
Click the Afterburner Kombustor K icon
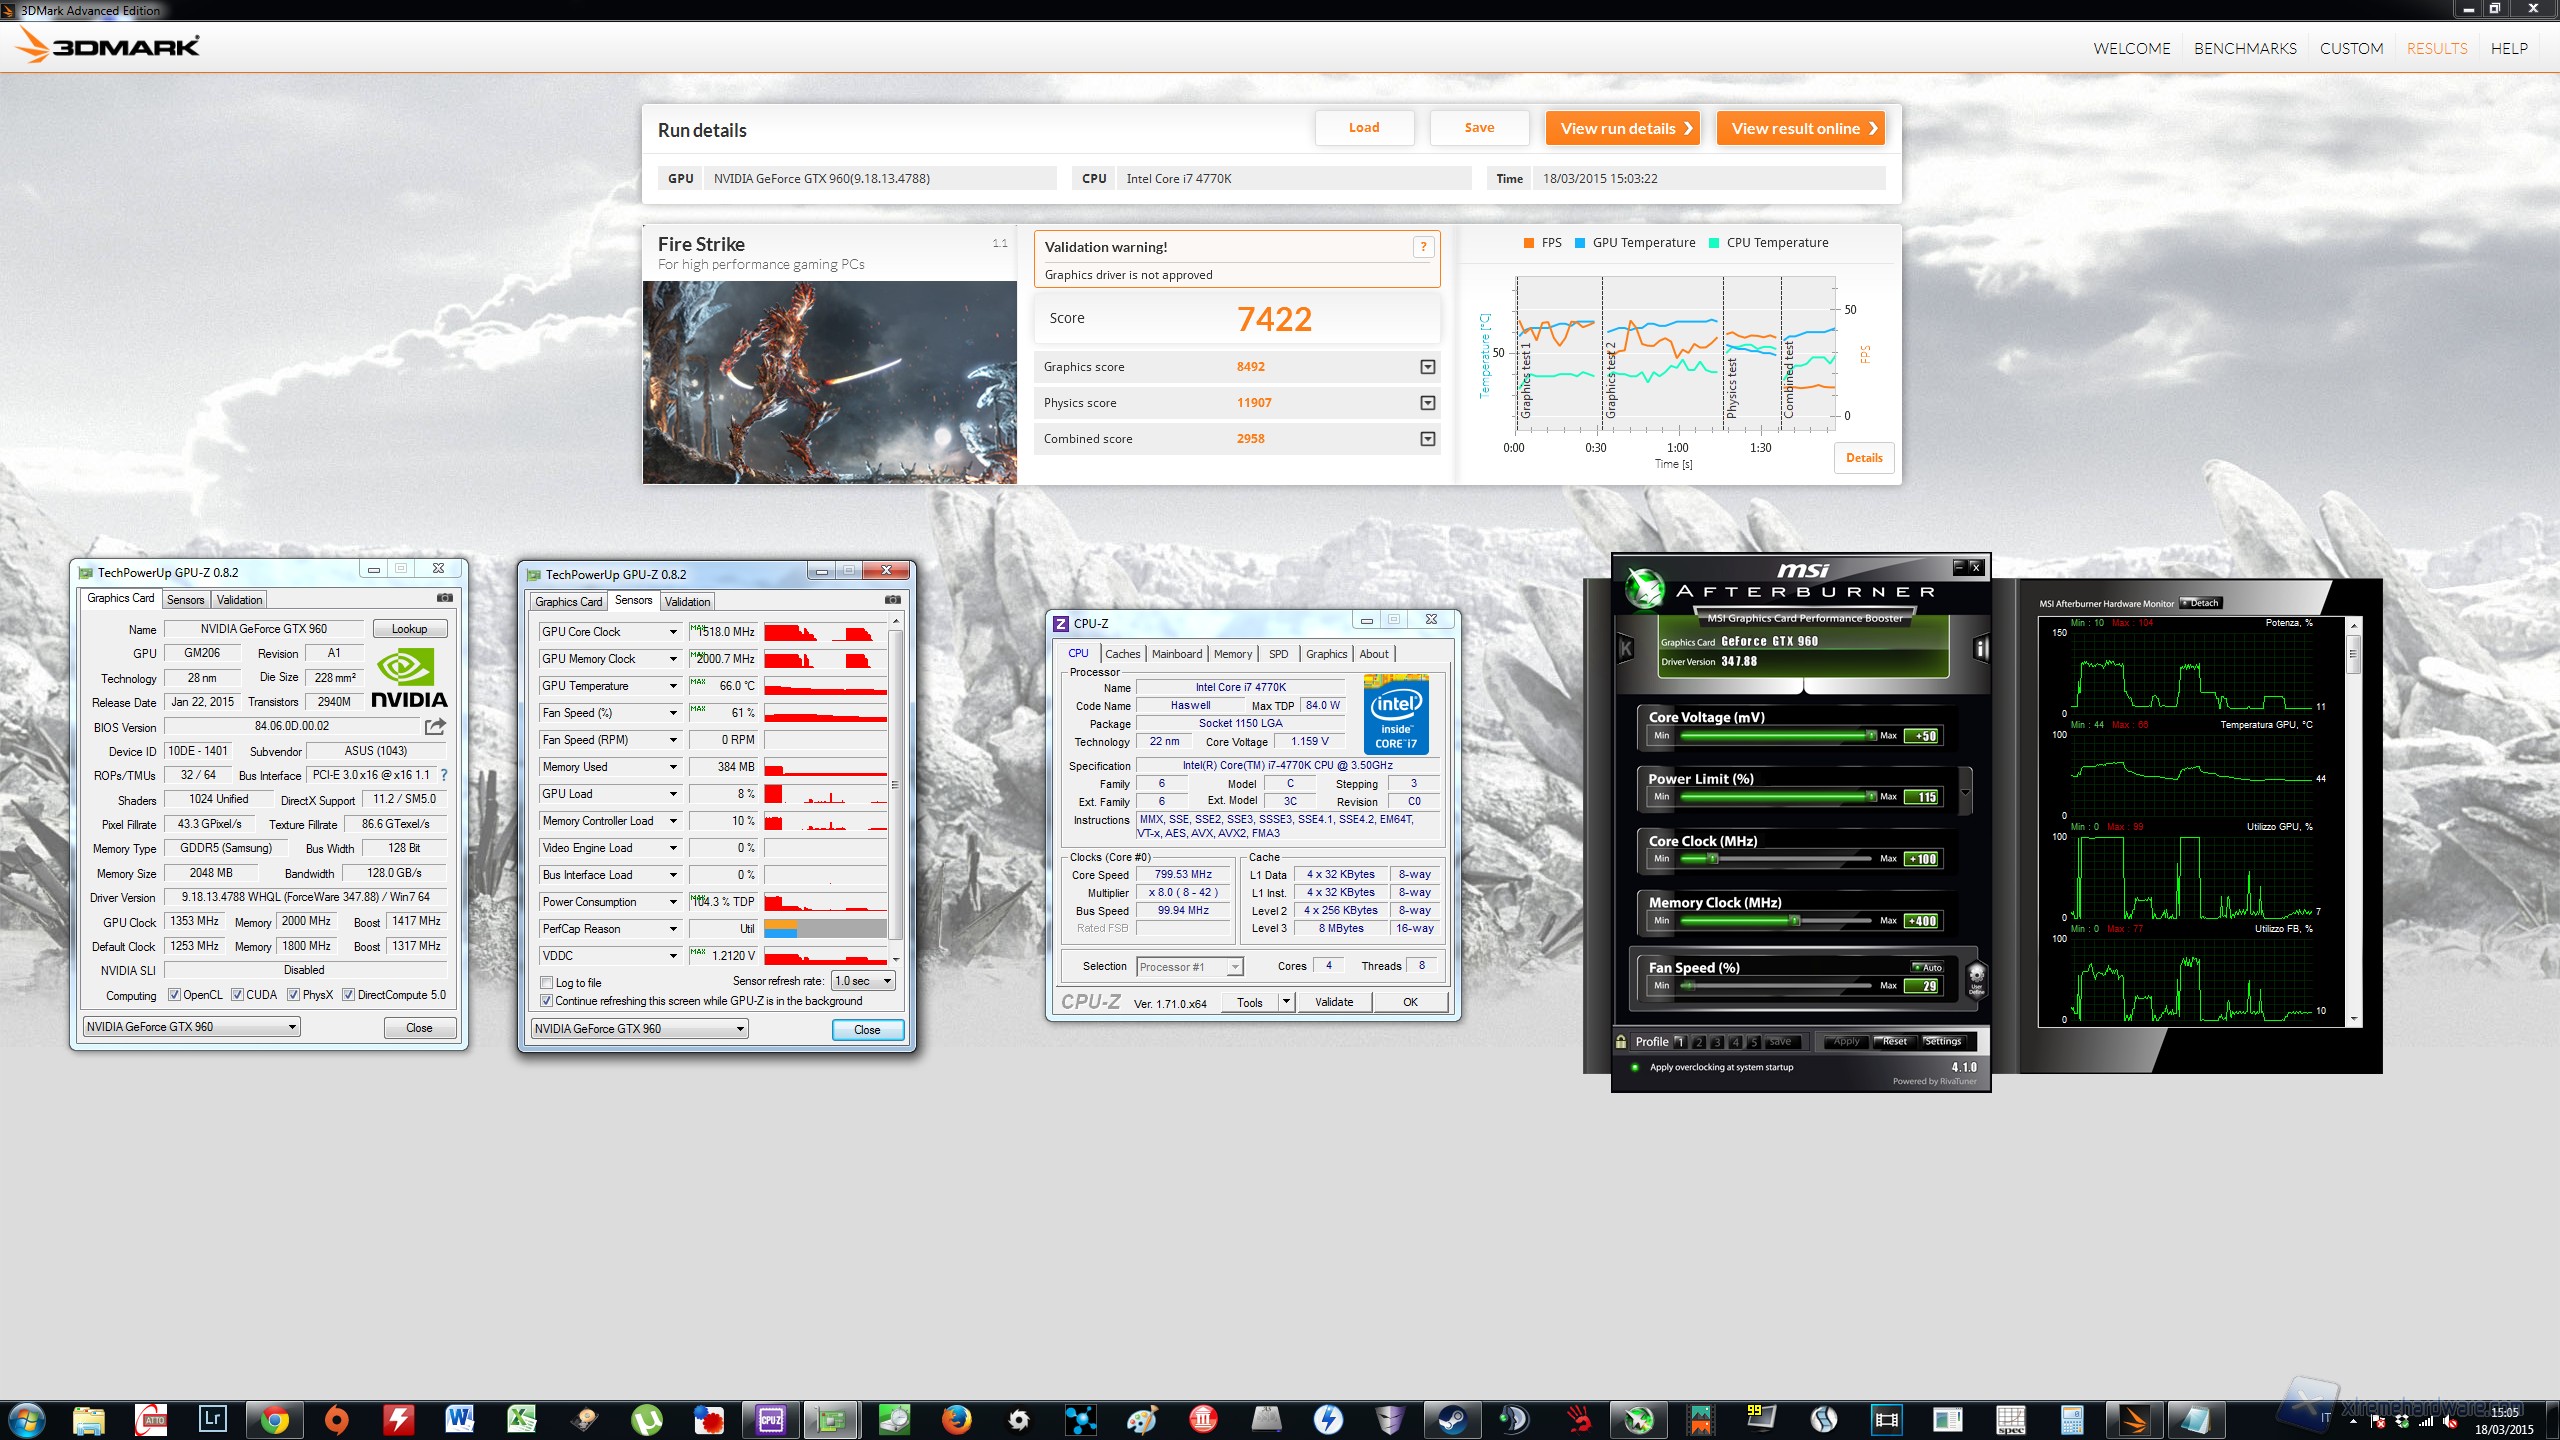(1626, 649)
